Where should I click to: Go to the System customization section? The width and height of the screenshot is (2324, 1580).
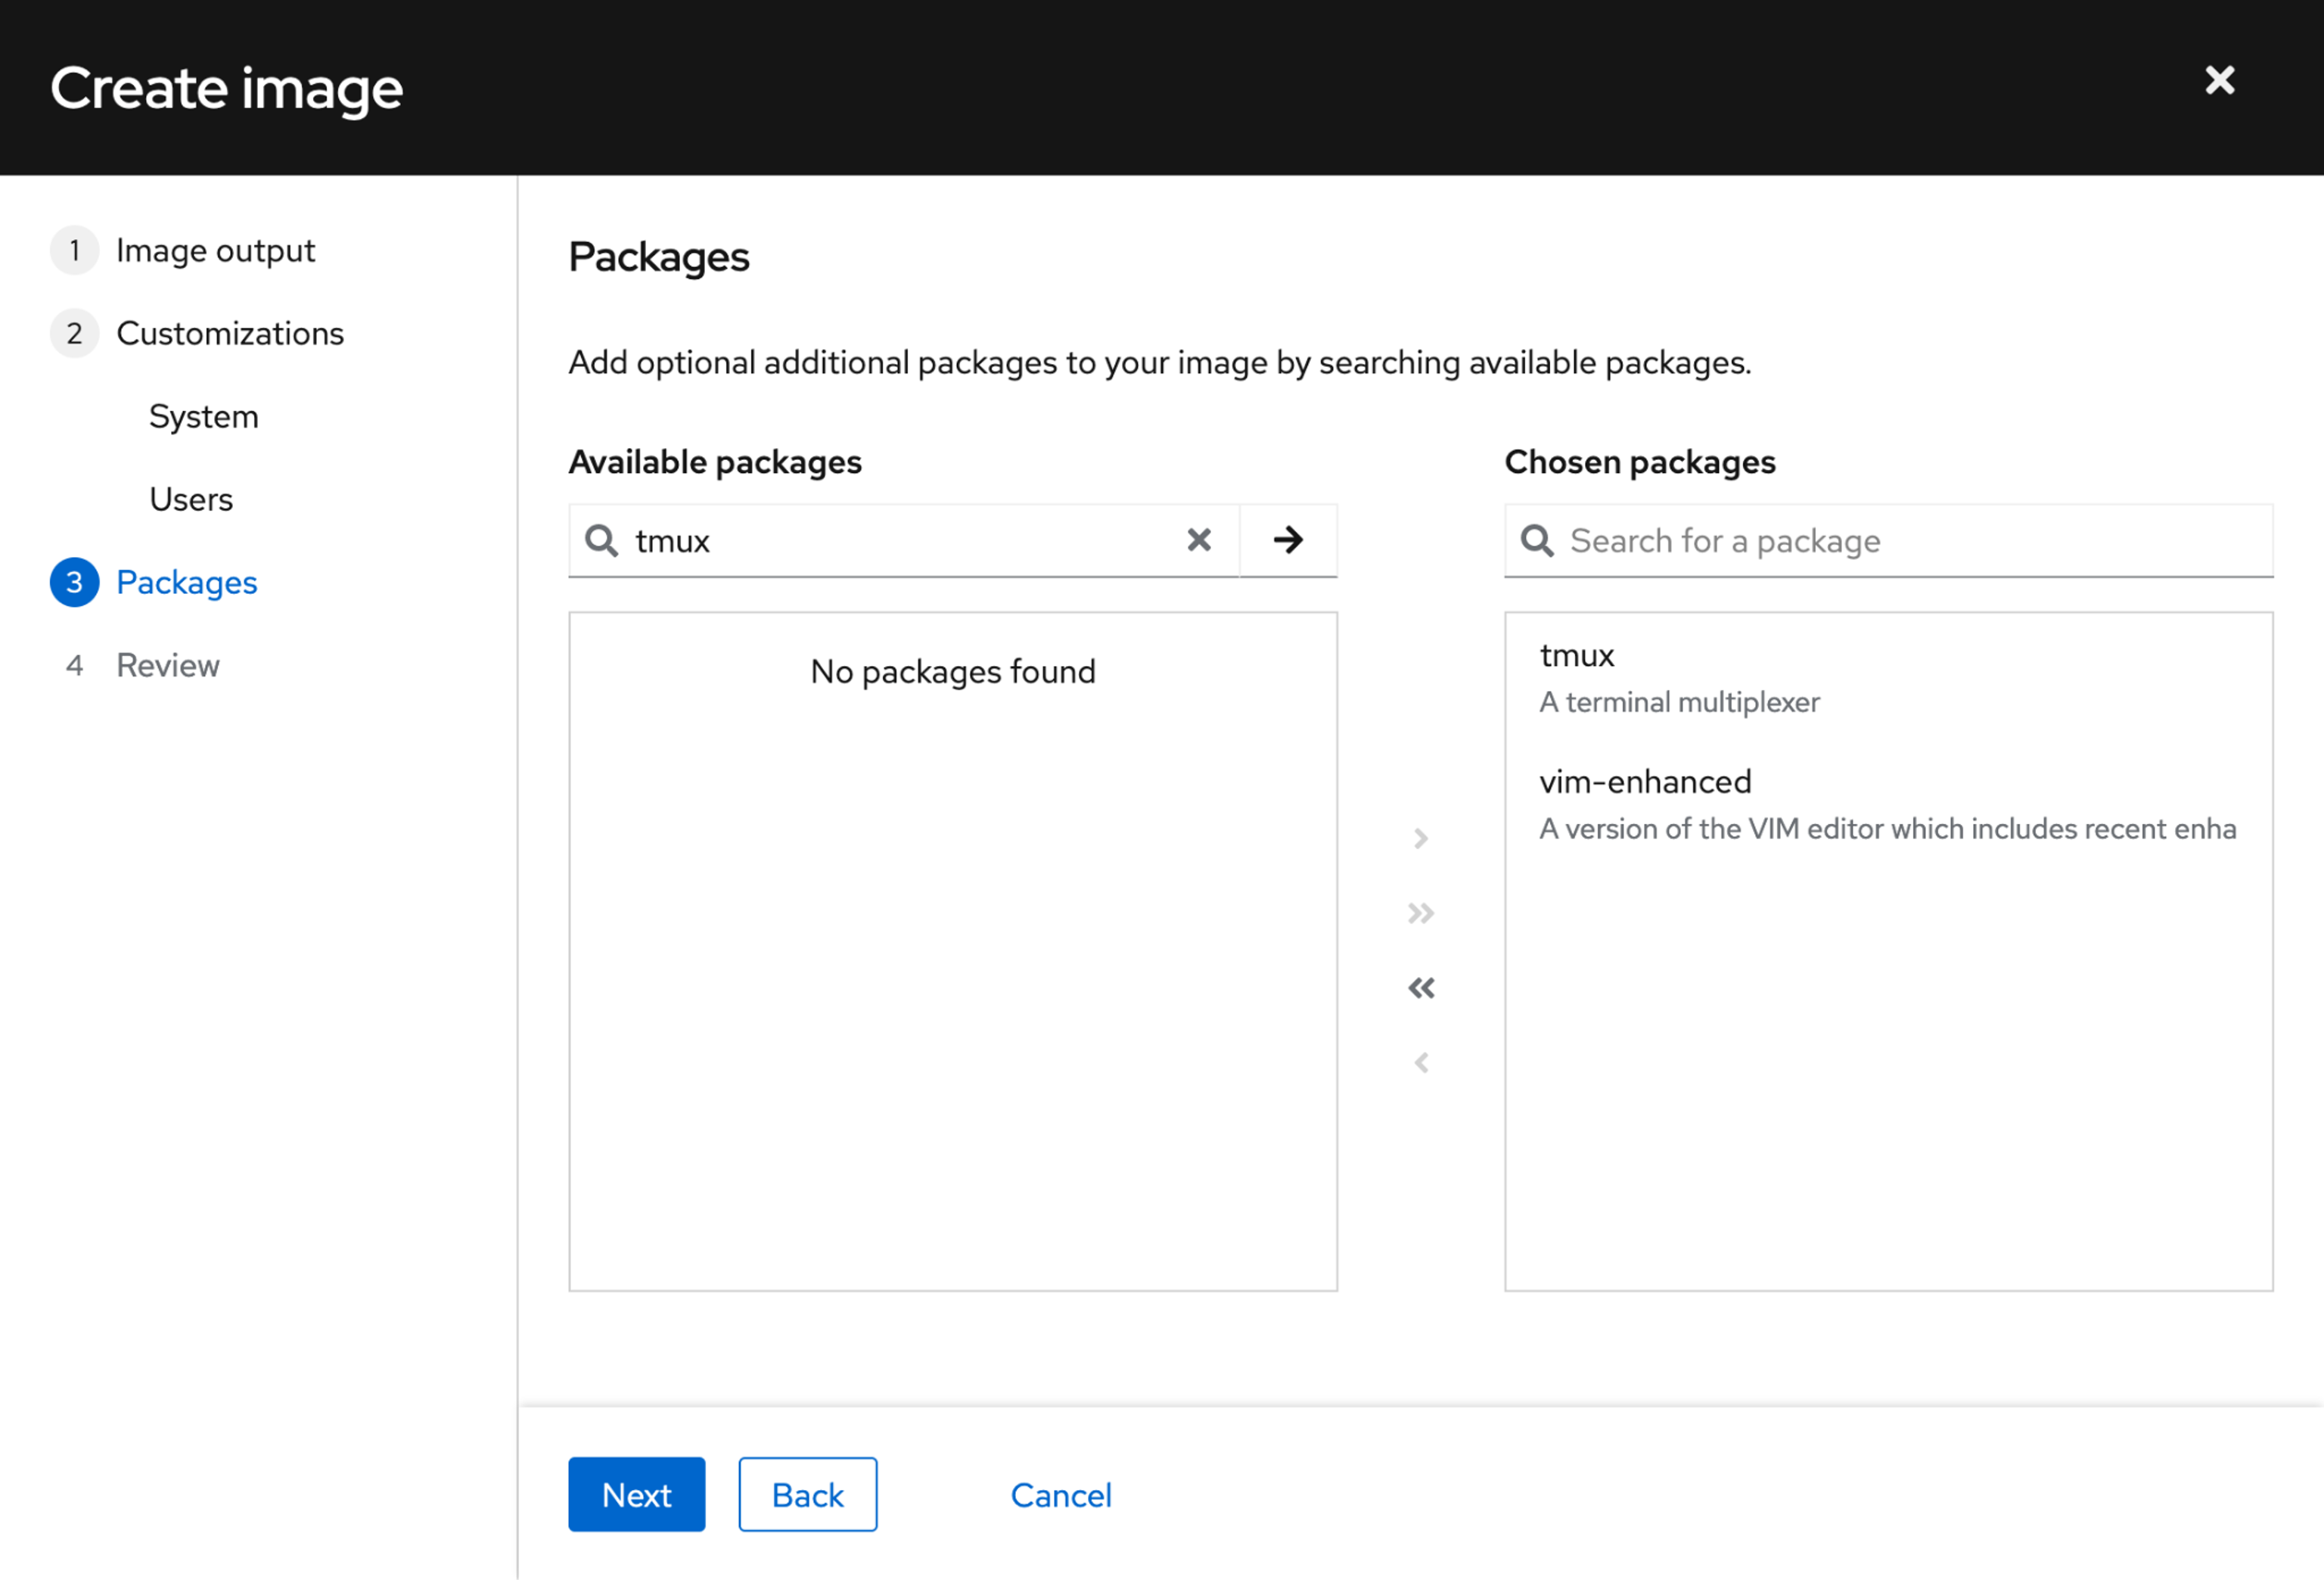[x=204, y=416]
